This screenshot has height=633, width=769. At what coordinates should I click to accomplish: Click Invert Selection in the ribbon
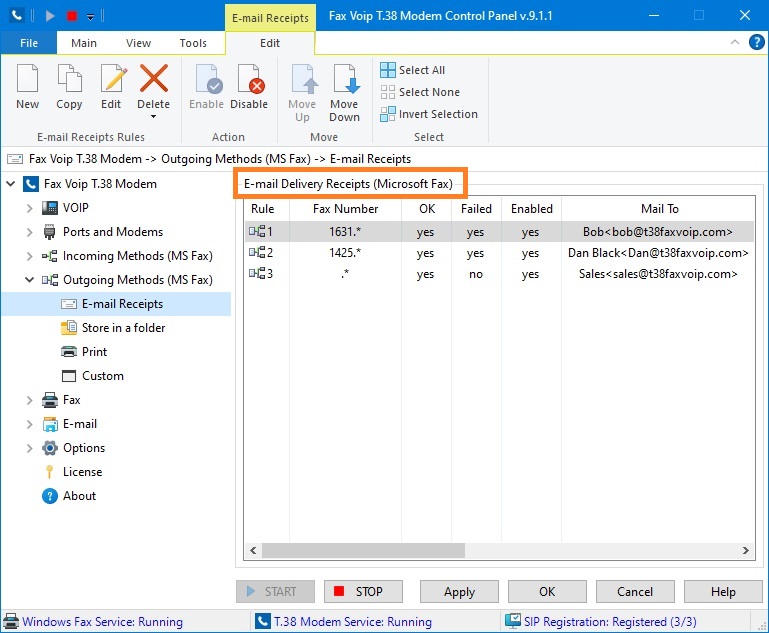[x=429, y=114]
